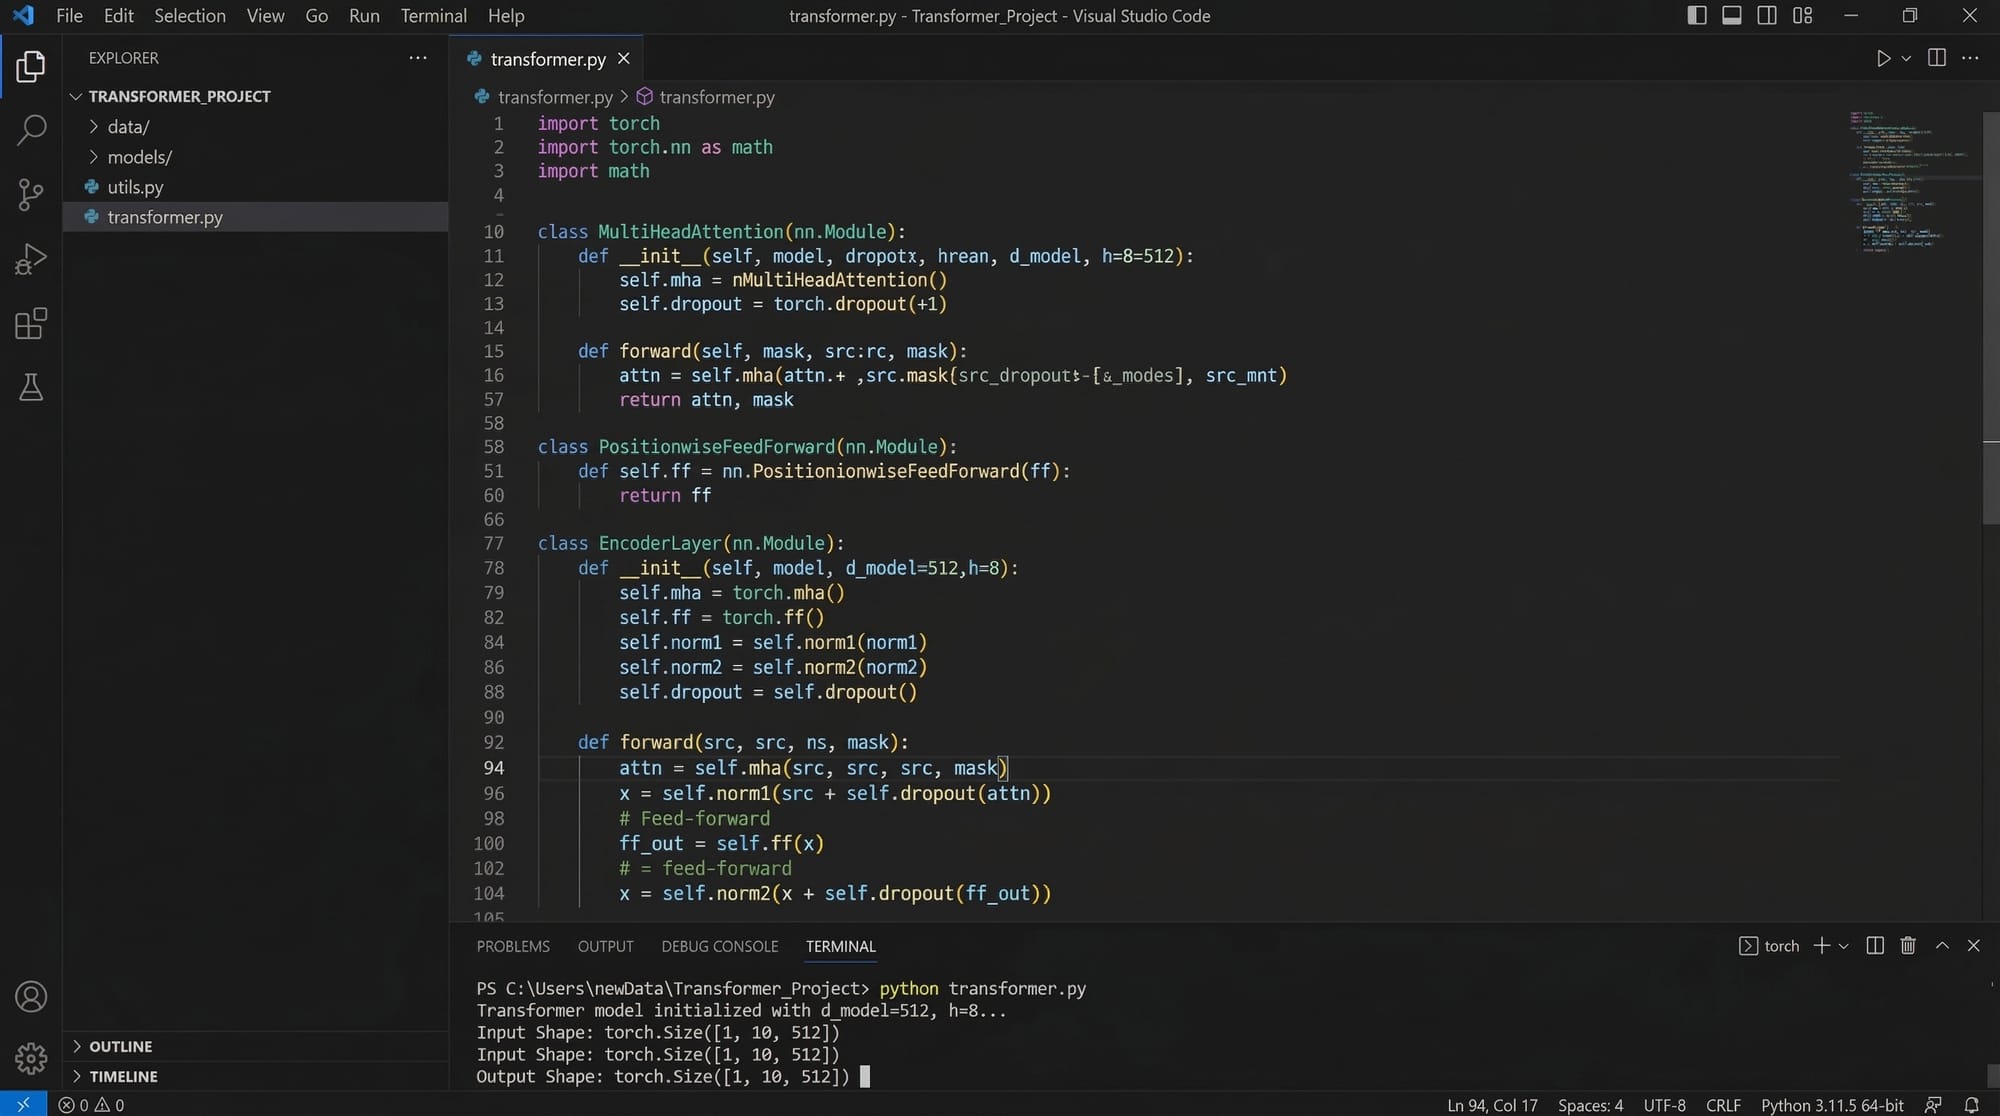Expand the data/ folder

click(128, 127)
